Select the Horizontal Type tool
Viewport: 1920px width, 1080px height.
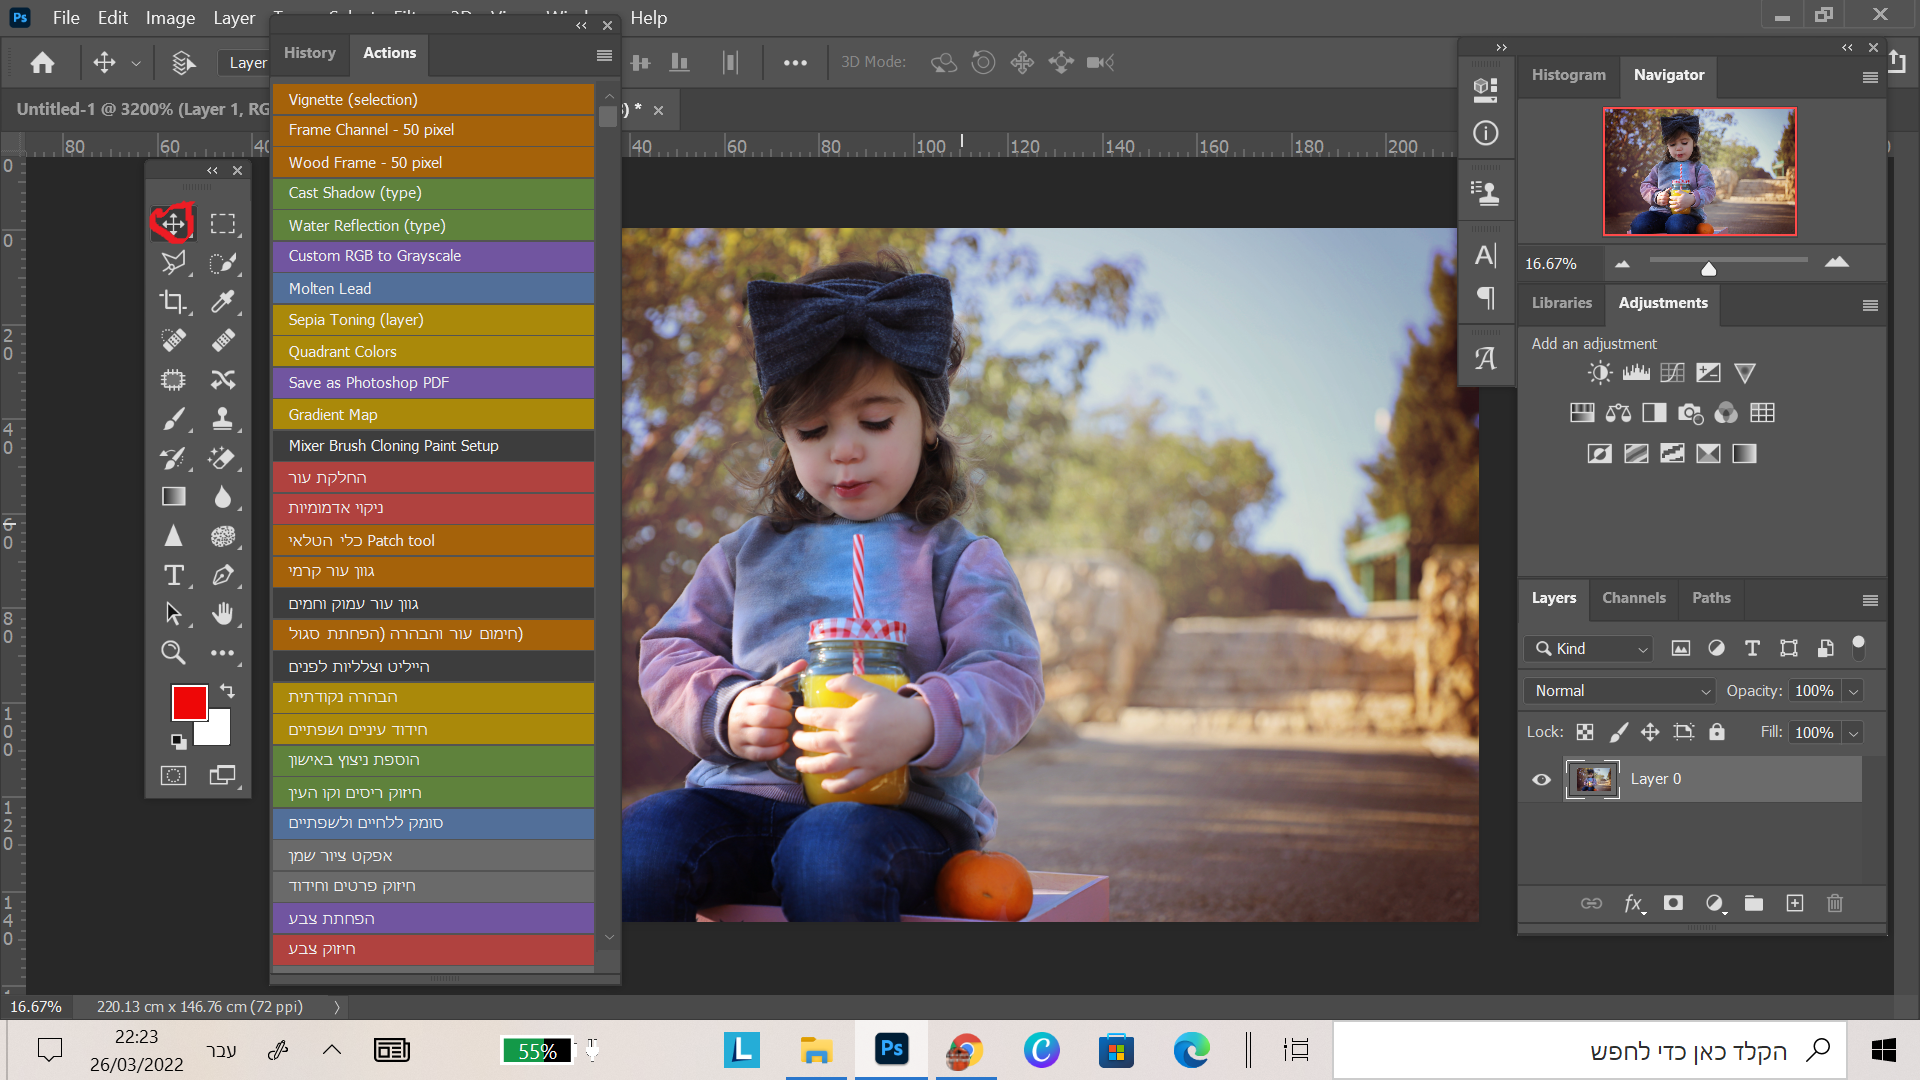tap(173, 575)
